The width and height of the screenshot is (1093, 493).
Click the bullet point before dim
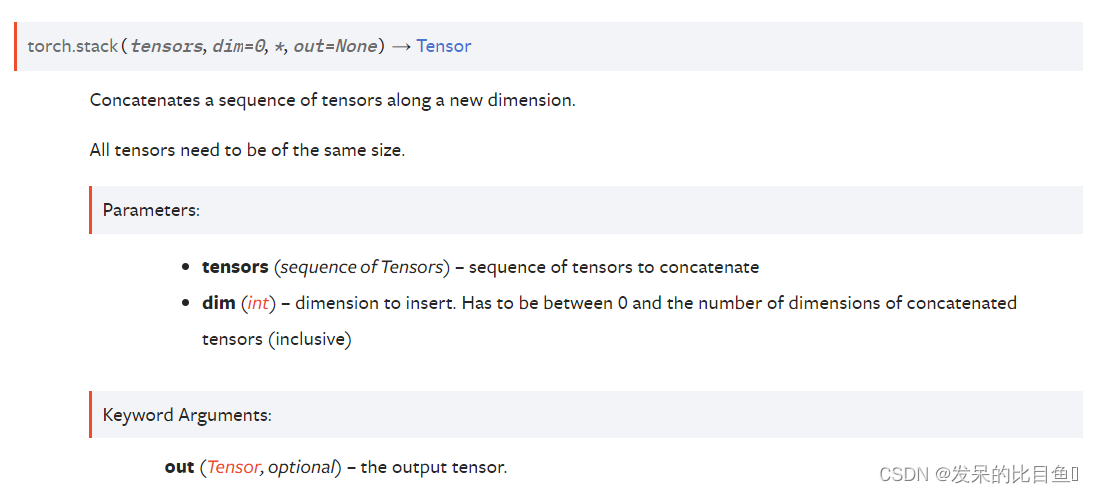point(185,303)
